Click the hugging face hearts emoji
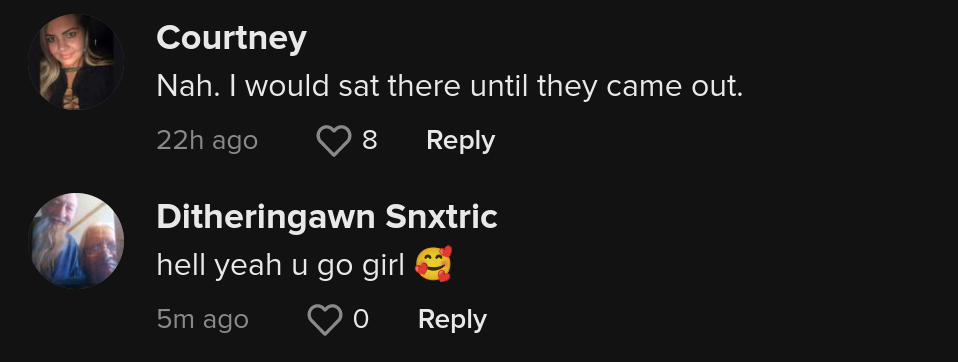The width and height of the screenshot is (958, 362). [x=433, y=264]
